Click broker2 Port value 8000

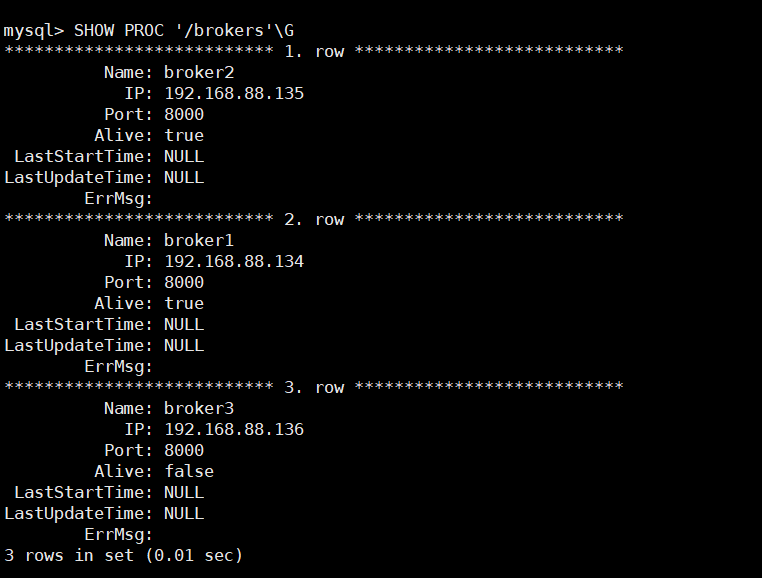coord(184,114)
